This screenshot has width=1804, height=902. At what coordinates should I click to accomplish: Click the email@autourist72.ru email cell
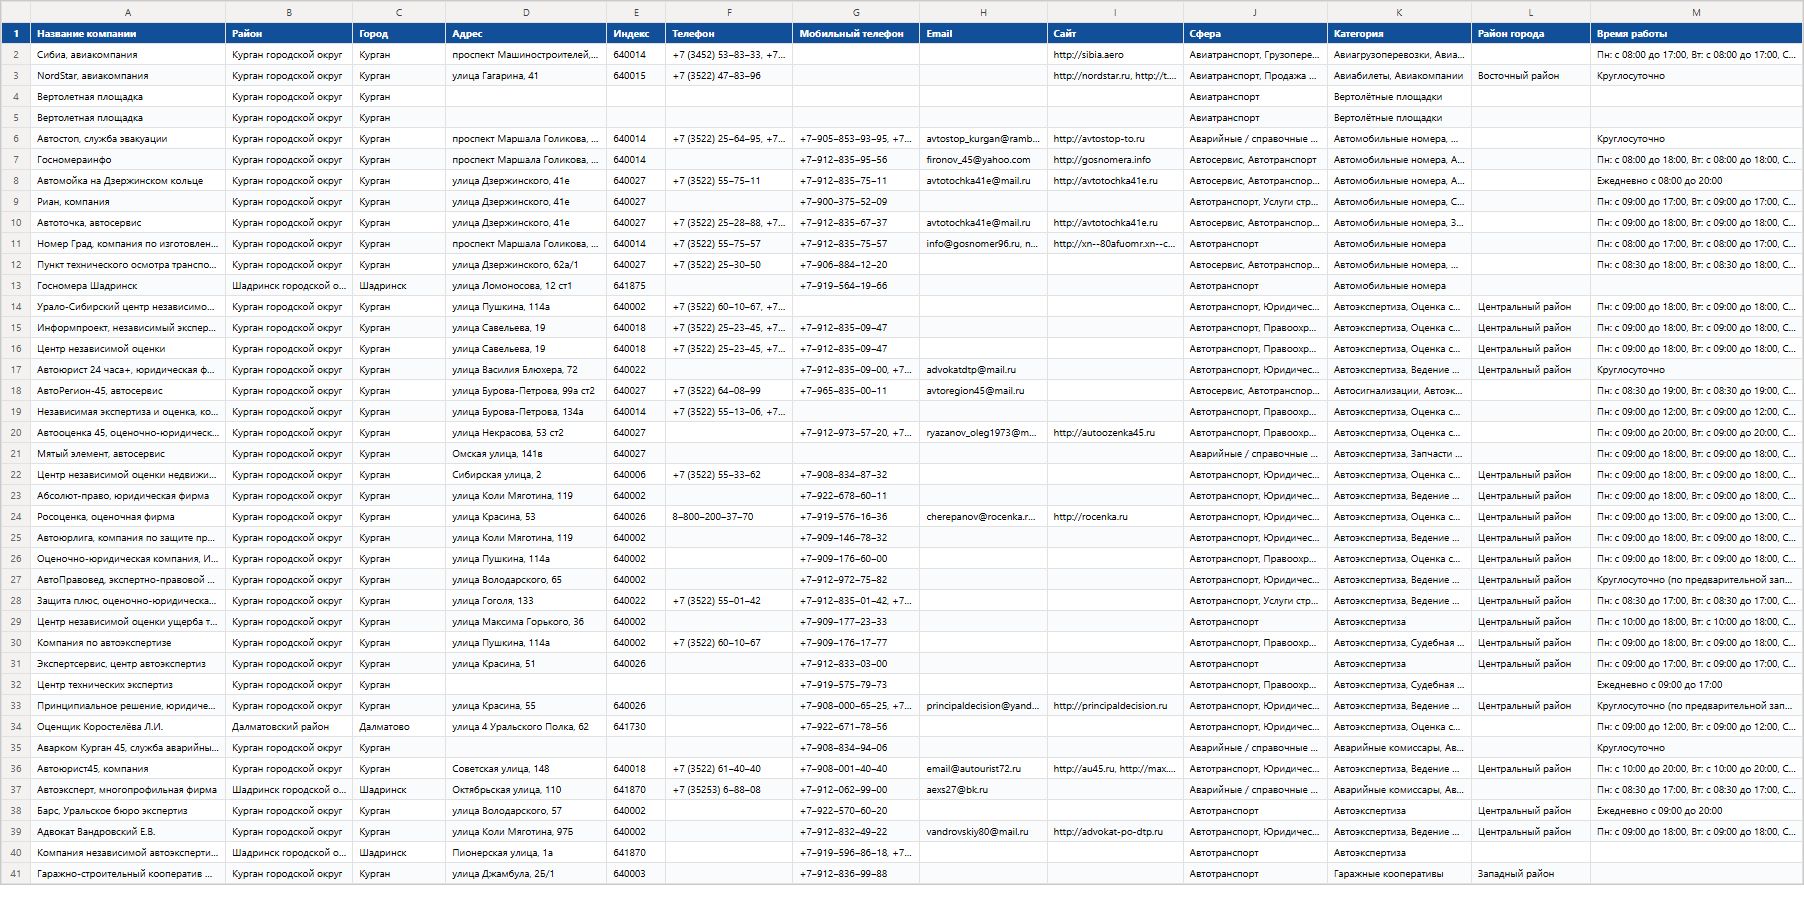983,769
